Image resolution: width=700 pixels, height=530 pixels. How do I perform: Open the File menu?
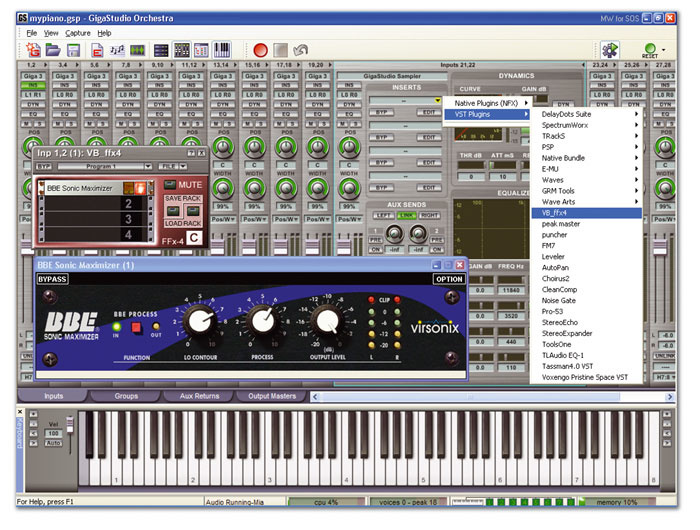[x=32, y=33]
